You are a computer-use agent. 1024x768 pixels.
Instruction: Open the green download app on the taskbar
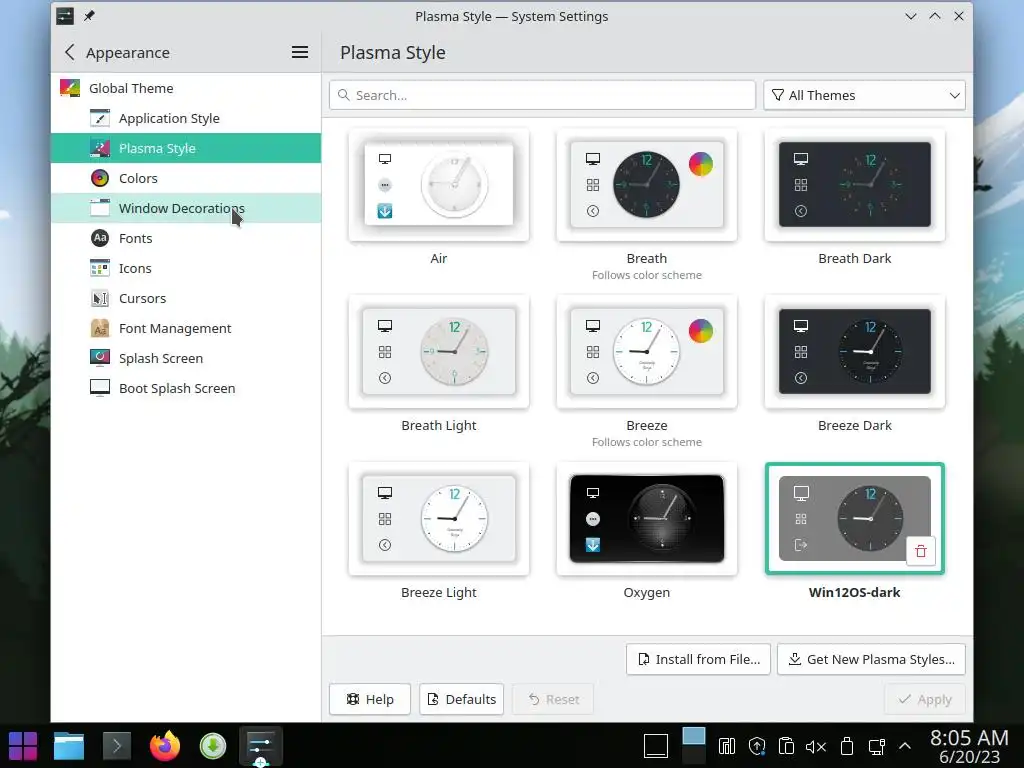click(213, 746)
